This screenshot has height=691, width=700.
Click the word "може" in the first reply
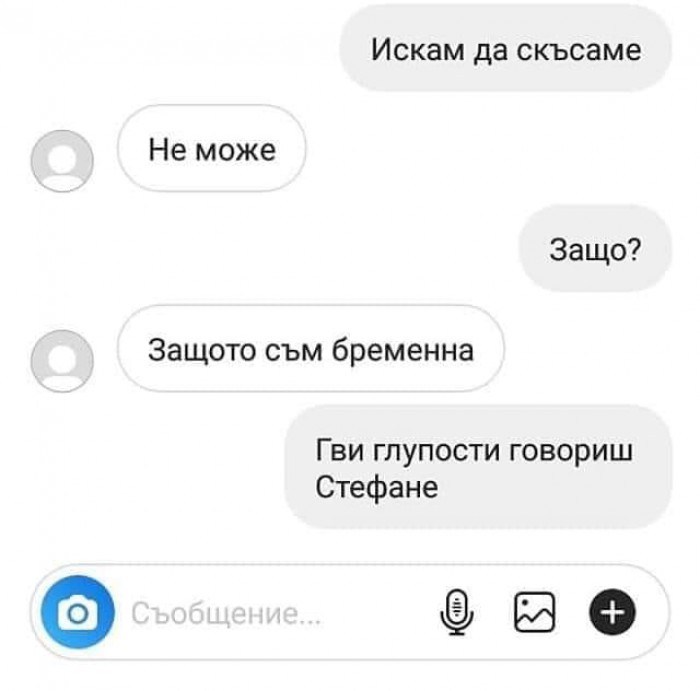pos(236,150)
